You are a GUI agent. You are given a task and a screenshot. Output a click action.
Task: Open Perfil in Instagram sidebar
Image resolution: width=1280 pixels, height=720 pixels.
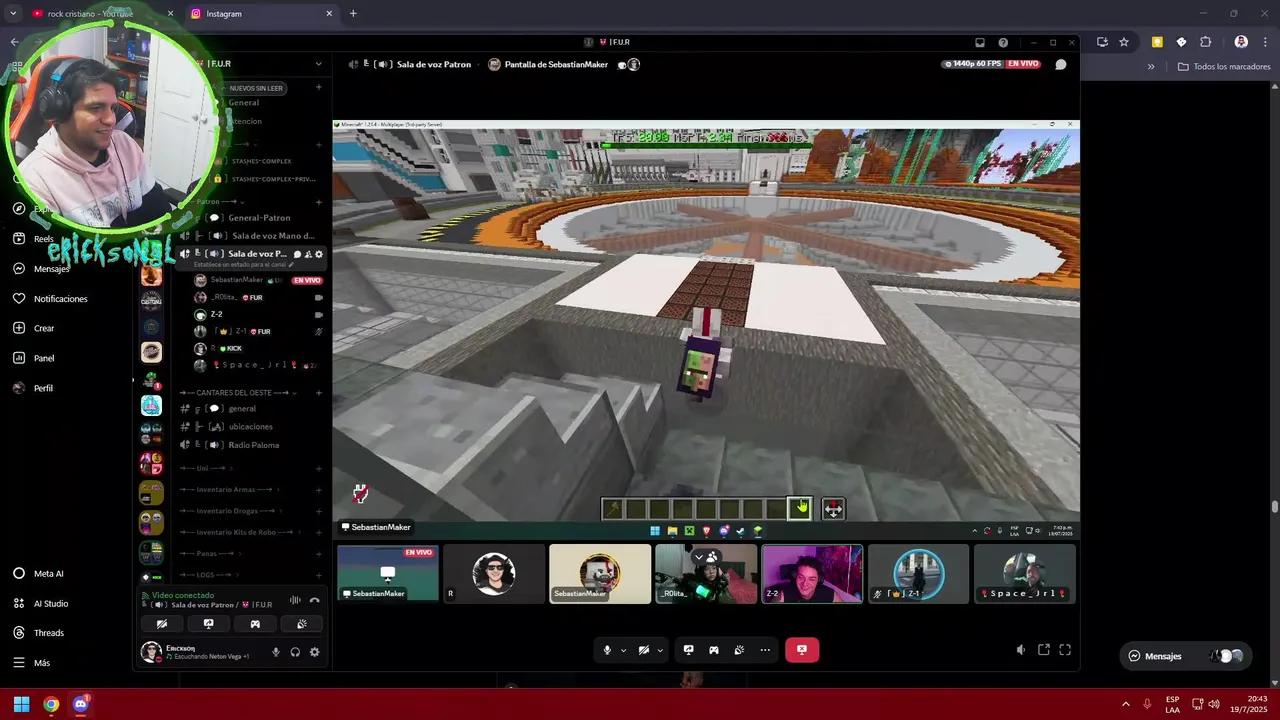33,388
